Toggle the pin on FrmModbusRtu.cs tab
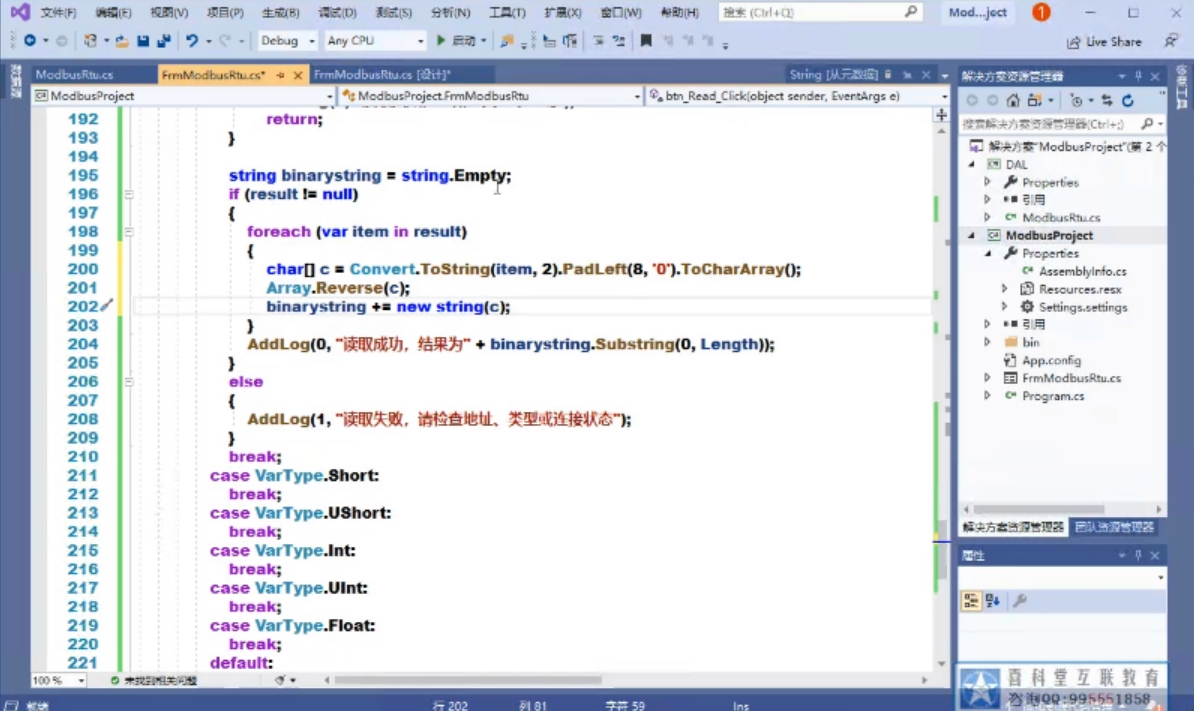 [280, 75]
